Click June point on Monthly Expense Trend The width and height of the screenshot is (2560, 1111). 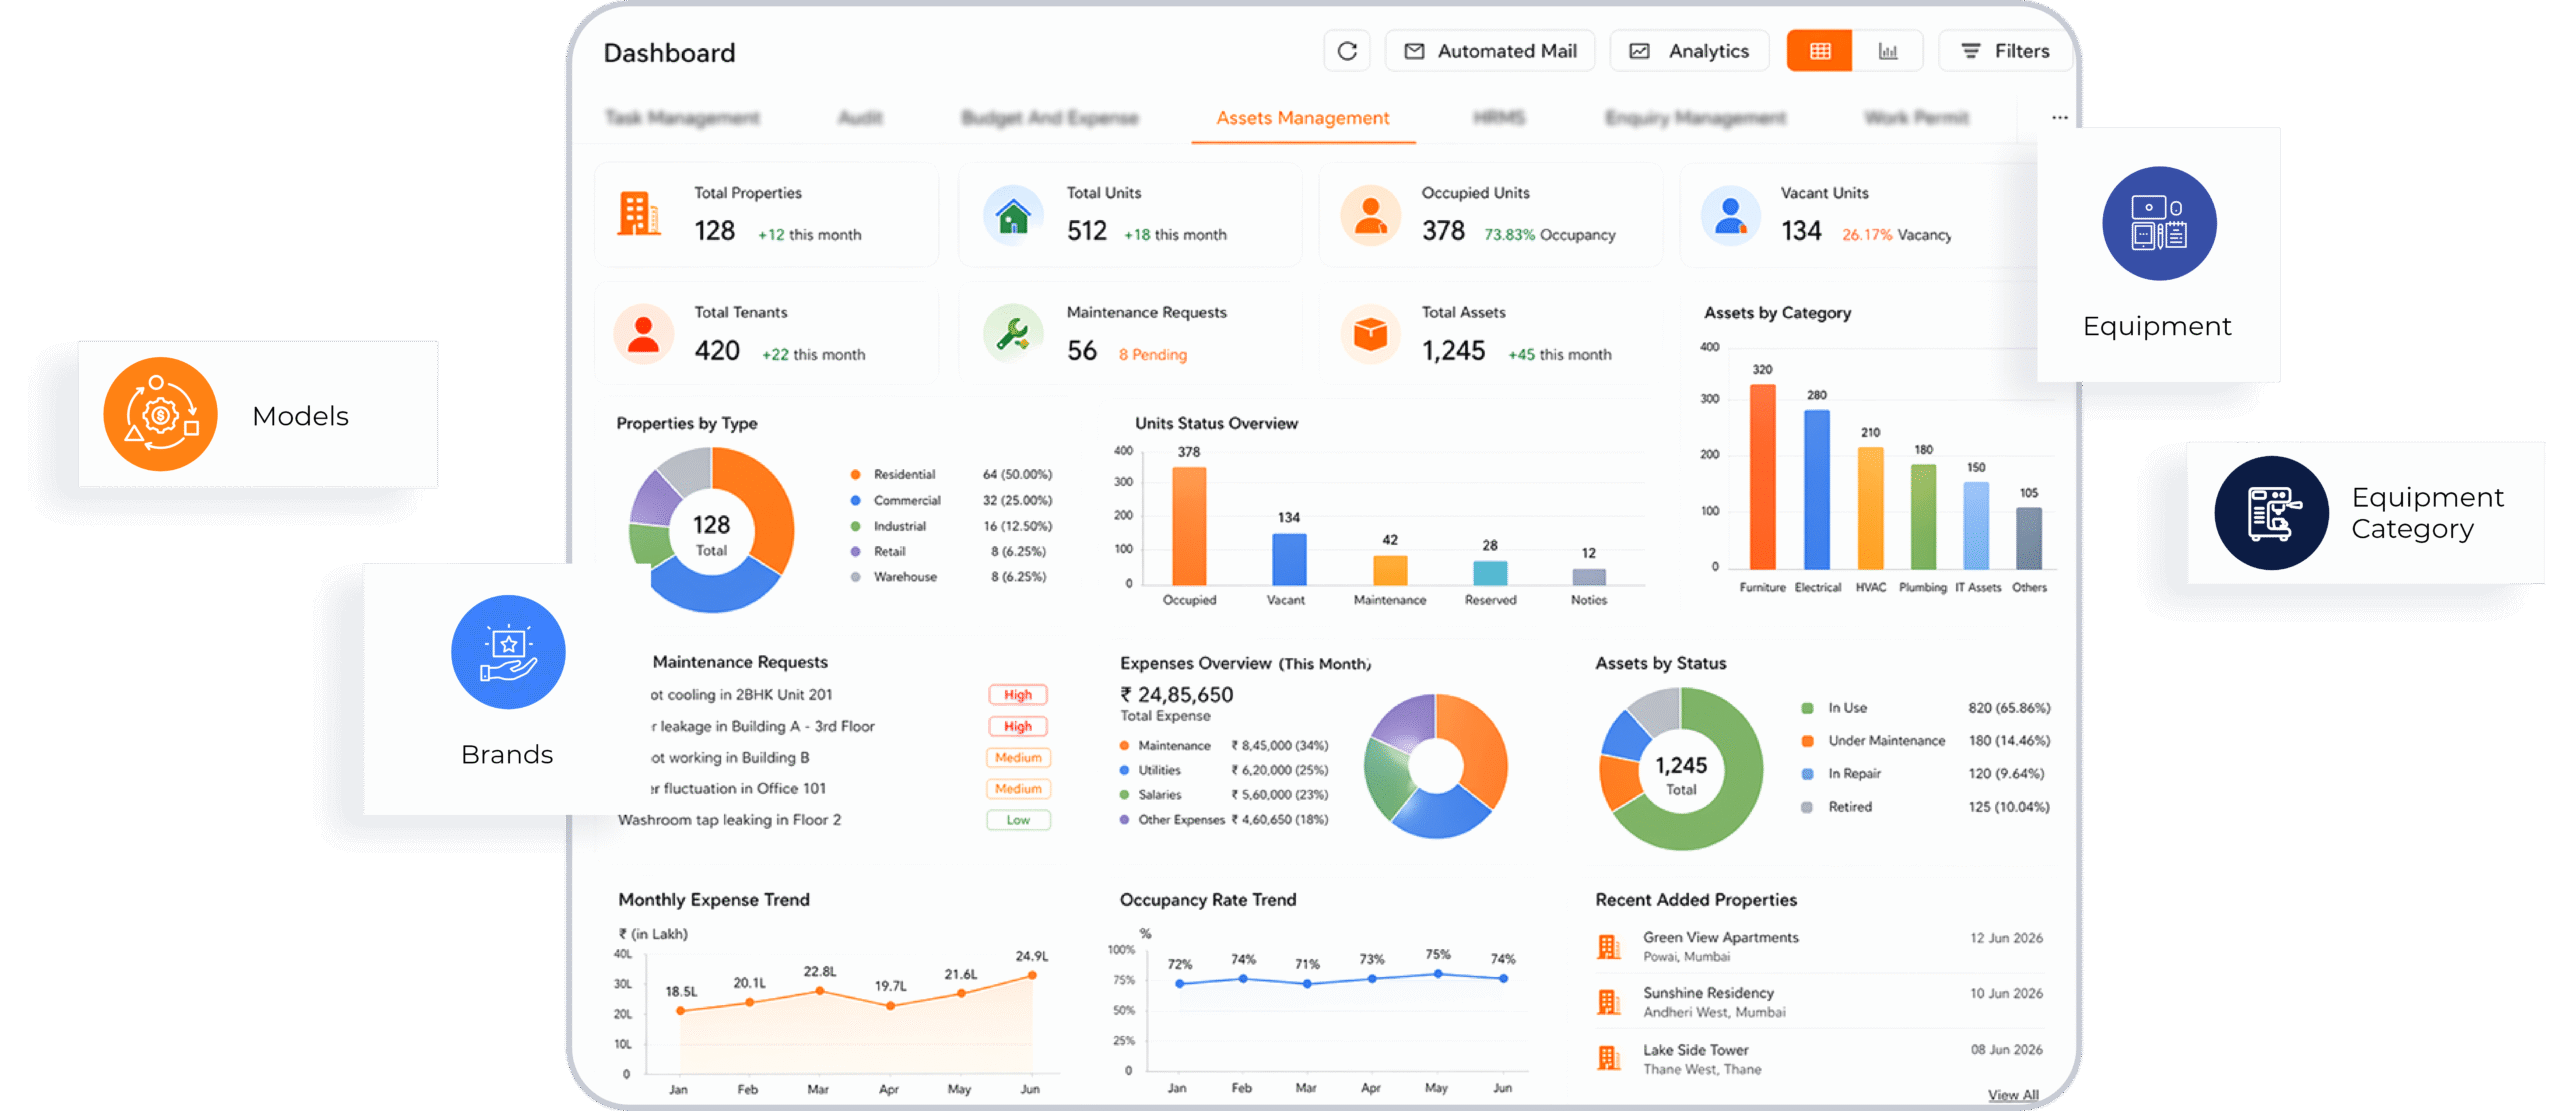1031,975
